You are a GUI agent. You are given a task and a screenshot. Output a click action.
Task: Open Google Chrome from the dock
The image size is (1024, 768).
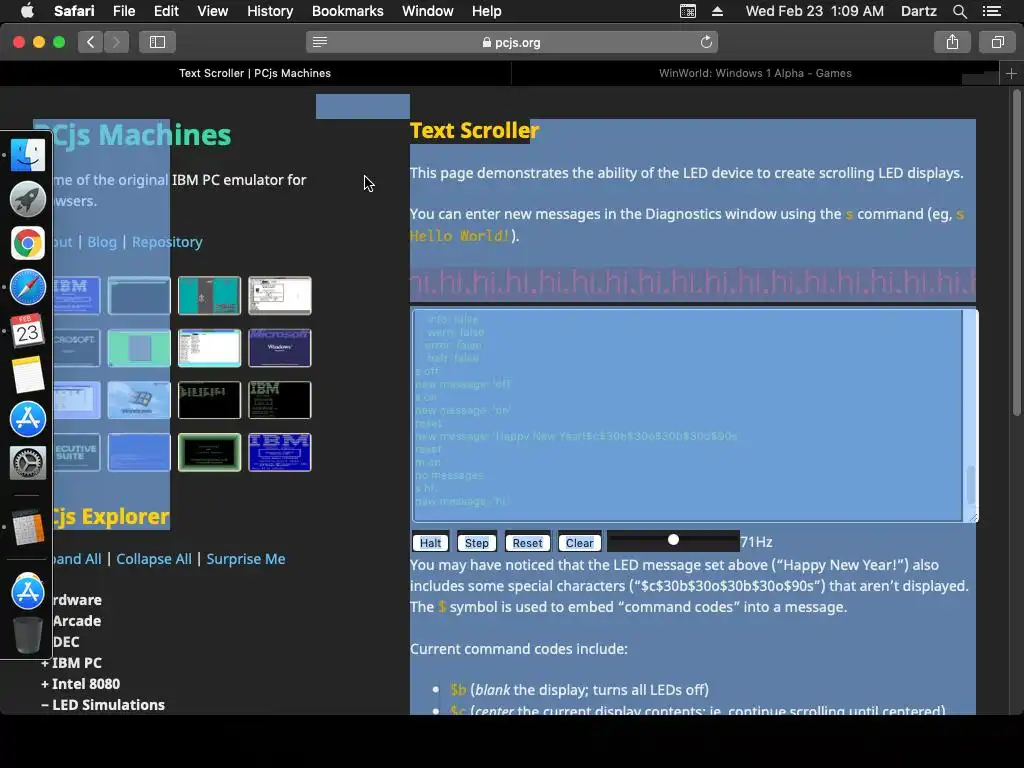coord(27,244)
